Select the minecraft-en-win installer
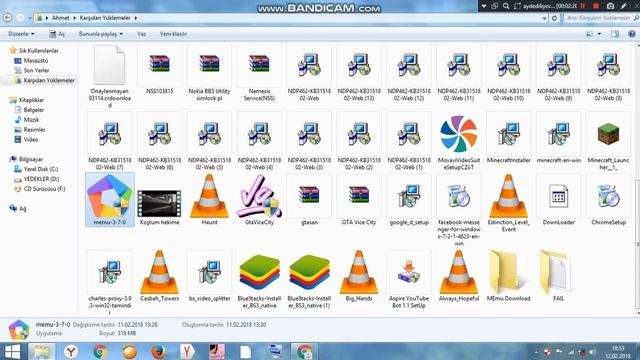The image size is (640, 360). tap(558, 138)
